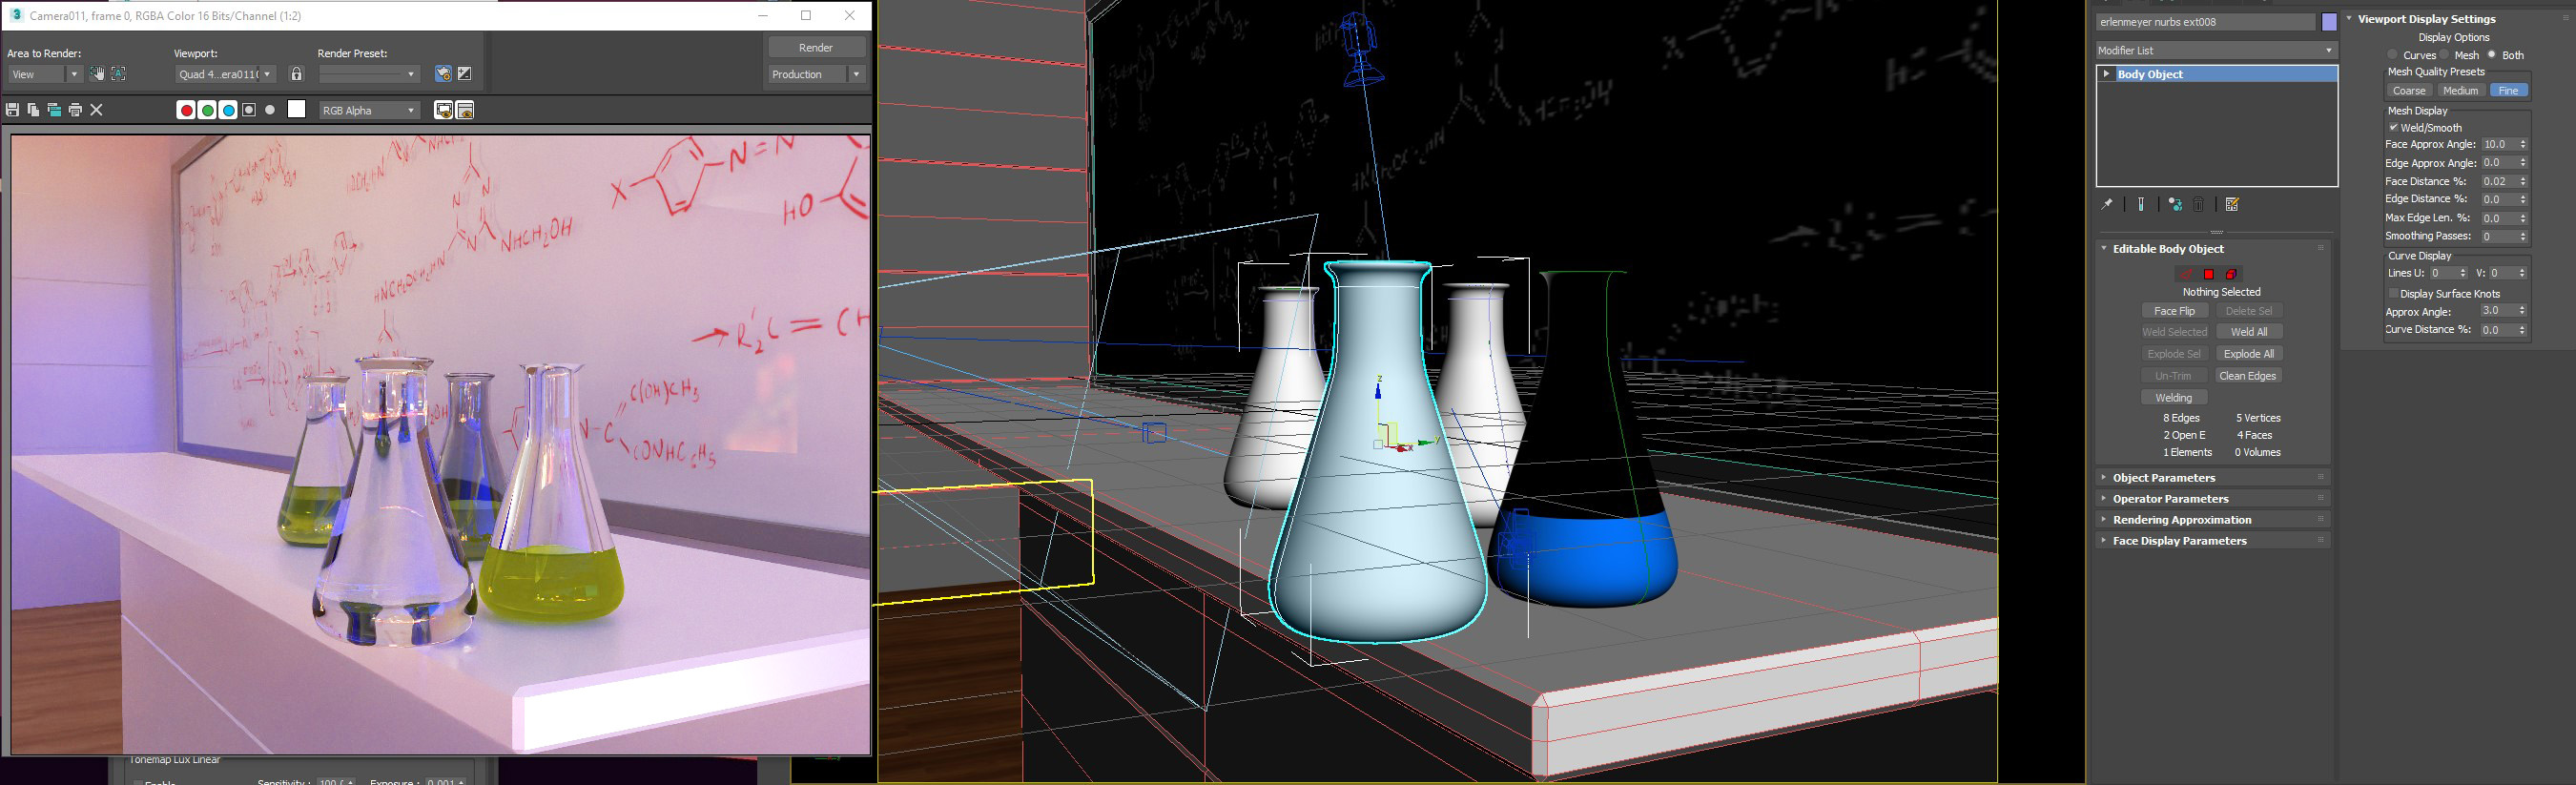This screenshot has height=785, width=2576.
Task: Open Render Setup teapot icon
Action: click(443, 74)
